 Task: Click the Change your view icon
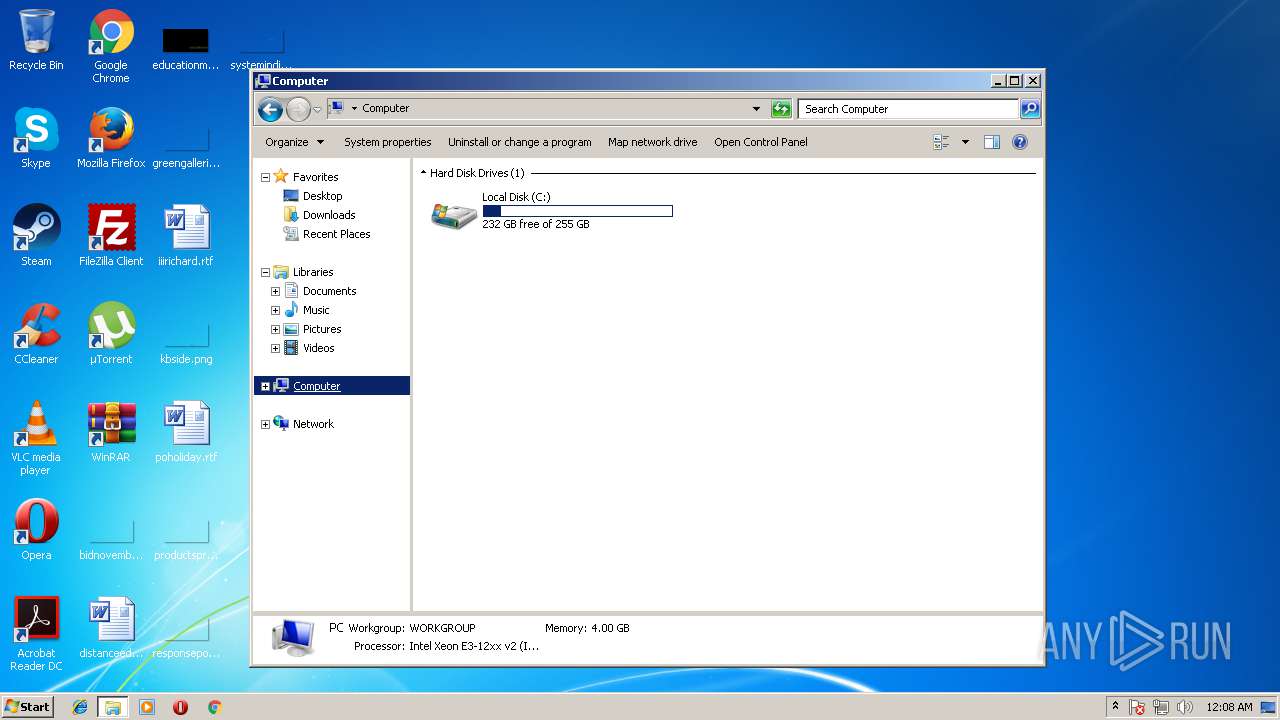[x=941, y=142]
